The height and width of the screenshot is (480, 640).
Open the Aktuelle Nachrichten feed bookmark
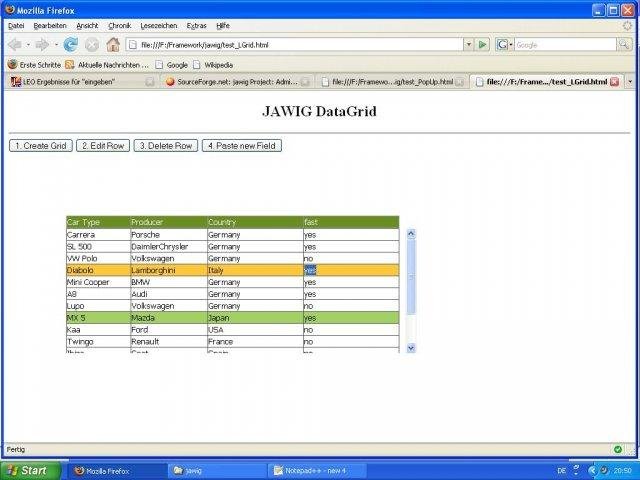[108, 65]
